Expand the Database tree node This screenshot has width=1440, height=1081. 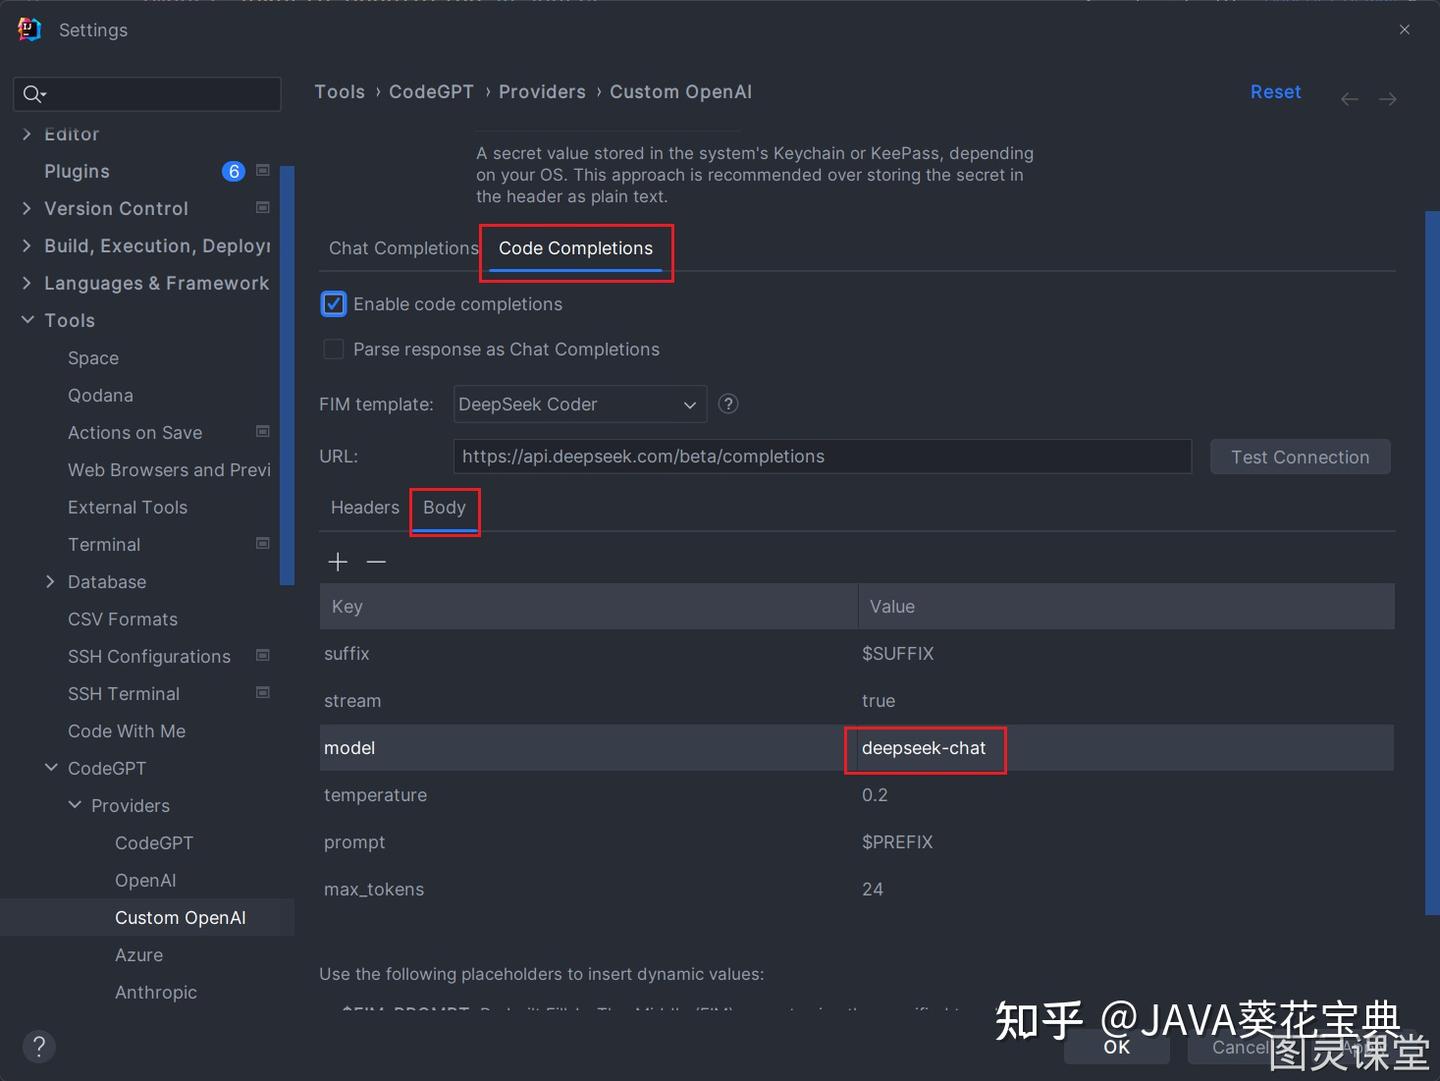pyautogui.click(x=51, y=581)
